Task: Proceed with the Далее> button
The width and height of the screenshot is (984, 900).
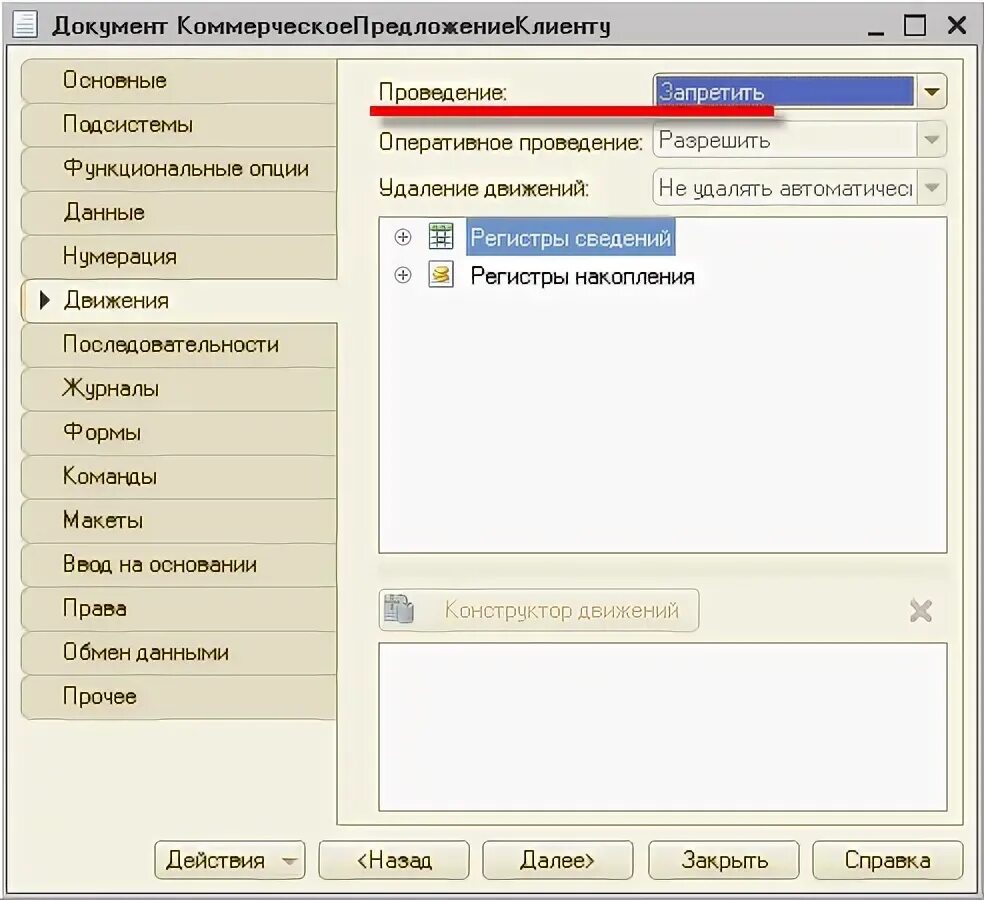Action: tap(557, 860)
